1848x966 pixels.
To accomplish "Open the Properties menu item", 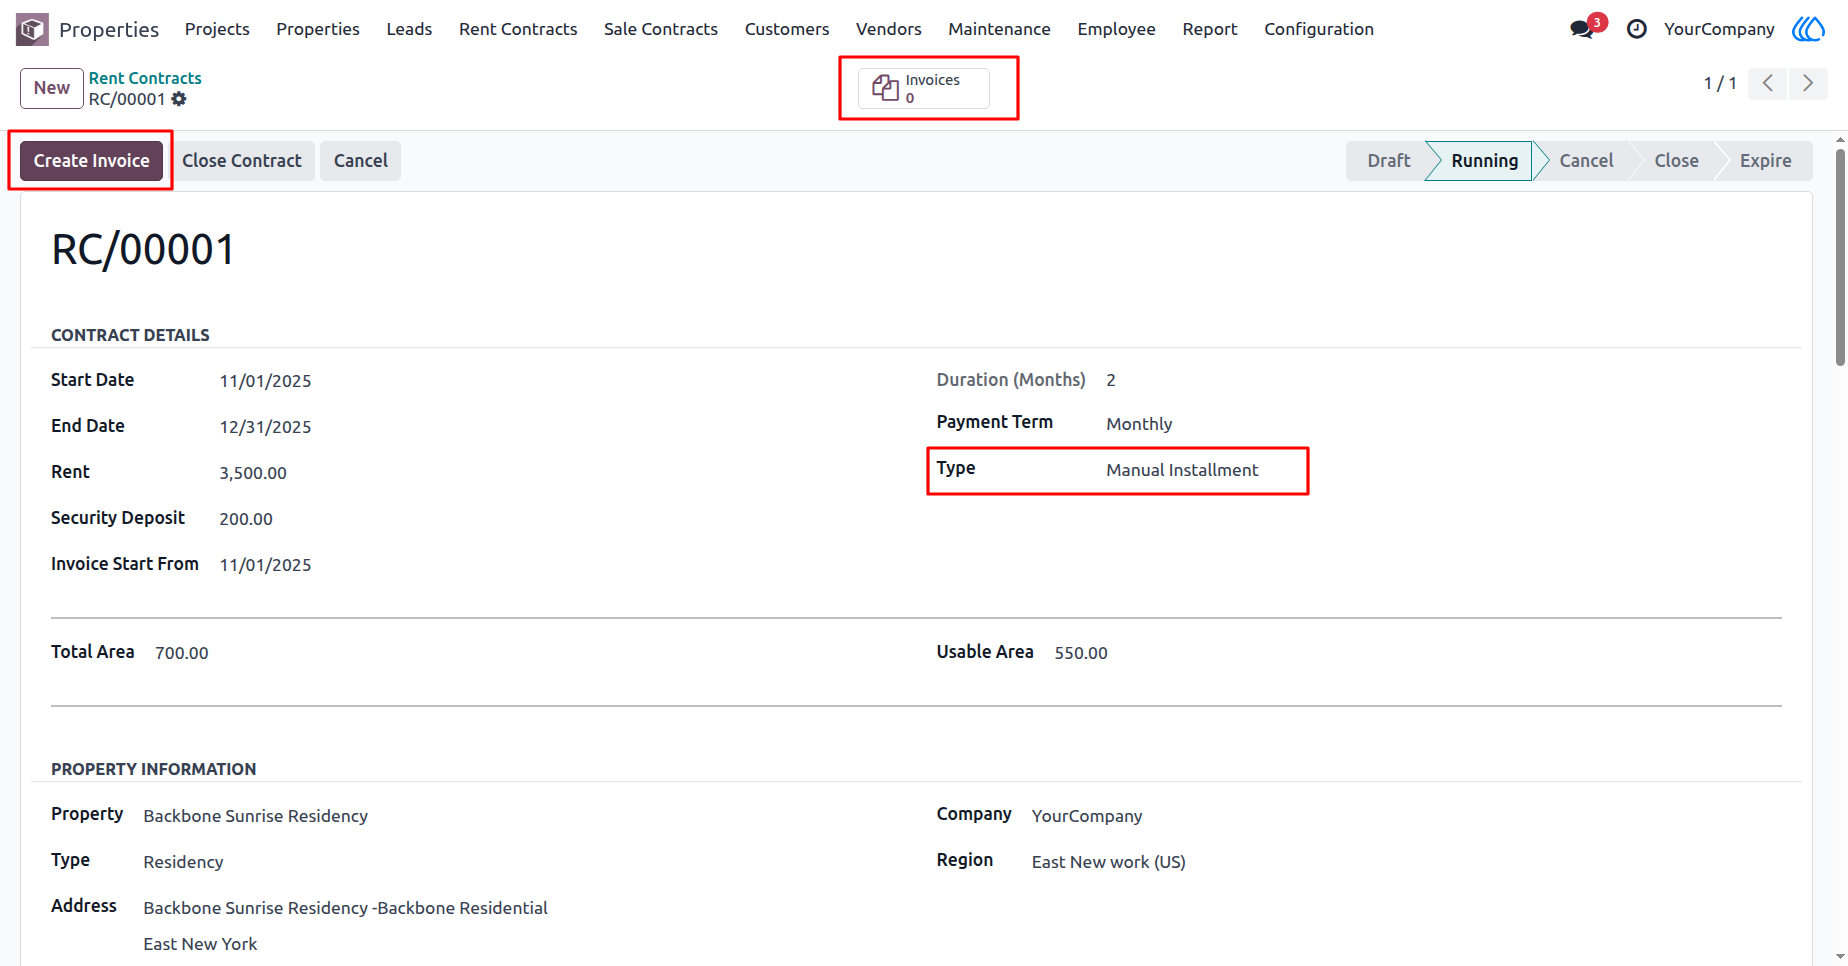I will pos(318,29).
